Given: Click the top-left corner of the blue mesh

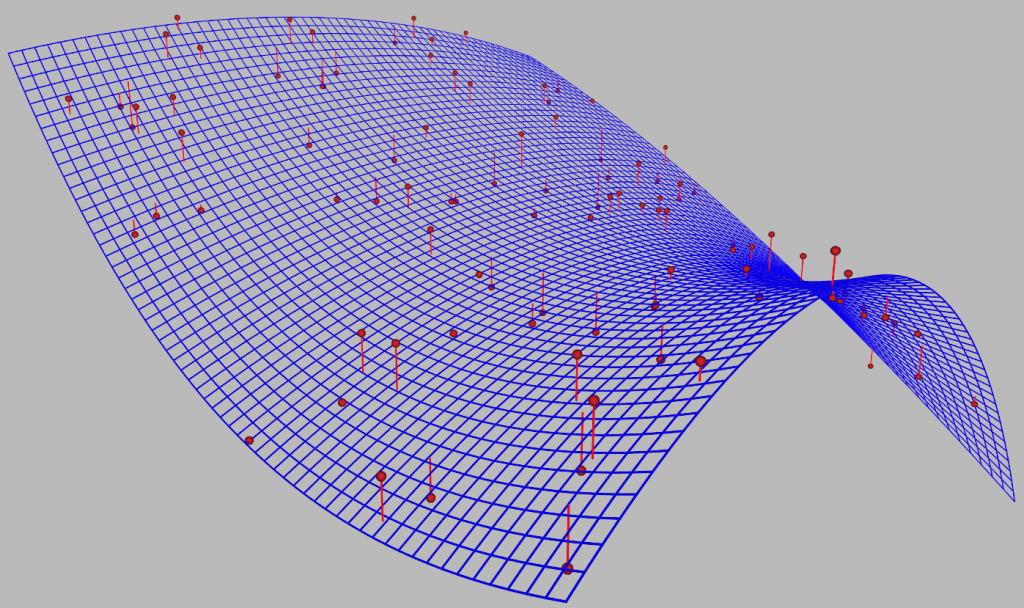Looking at the screenshot, I should [x=9, y=52].
